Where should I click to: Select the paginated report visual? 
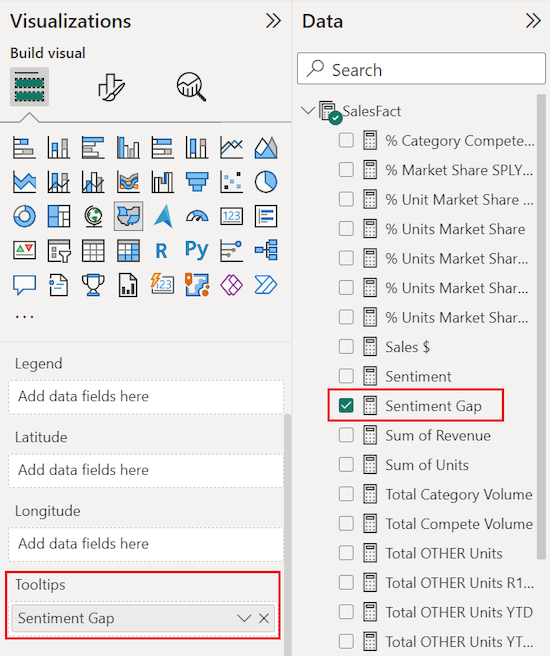click(128, 285)
